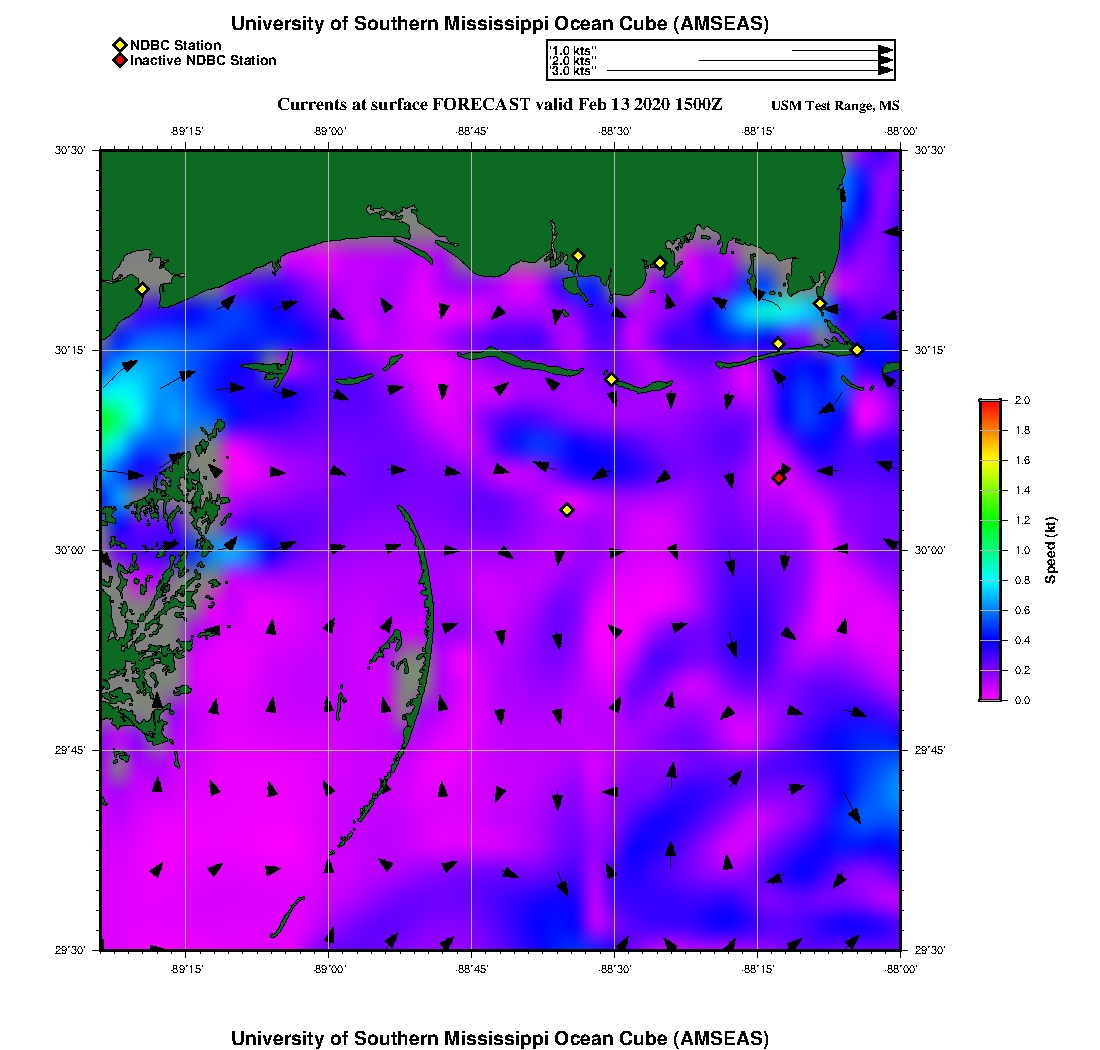Screen dimensions: 1100x1050
Task: Click the top "University of Southern Mississippi" heading
Action: pyautogui.click(x=499, y=23)
